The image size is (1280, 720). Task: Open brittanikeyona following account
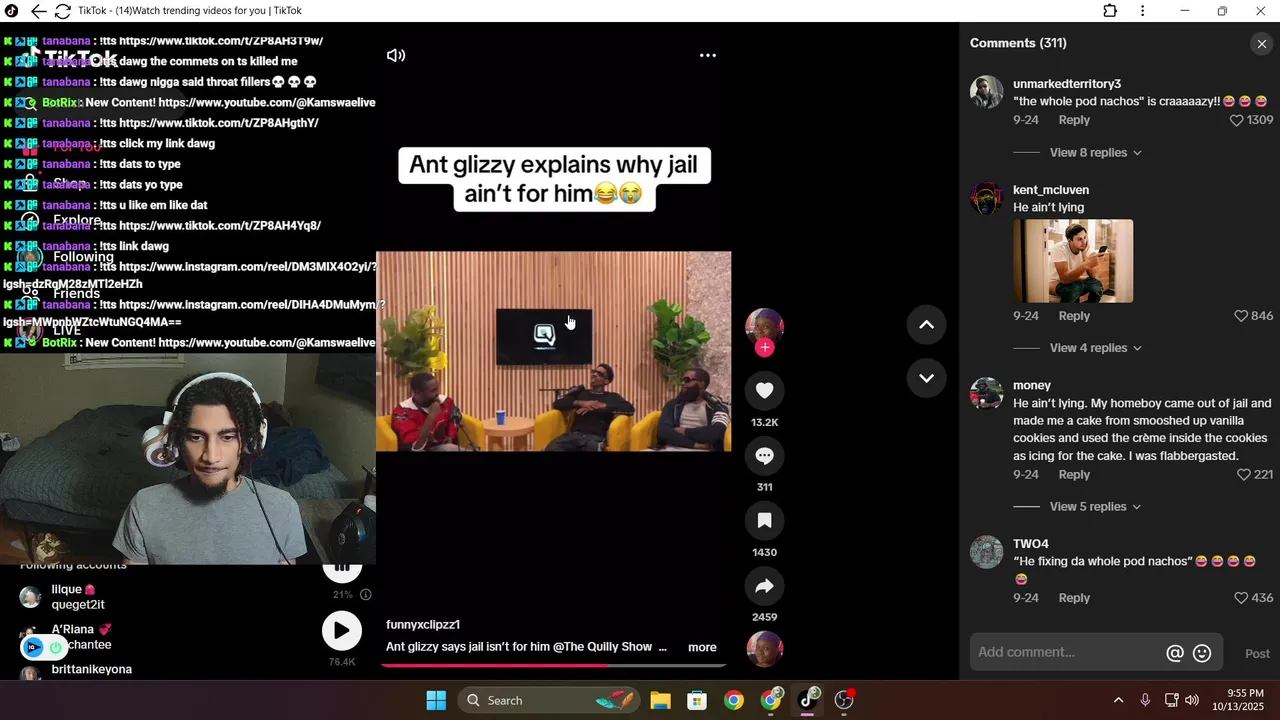[91, 670]
